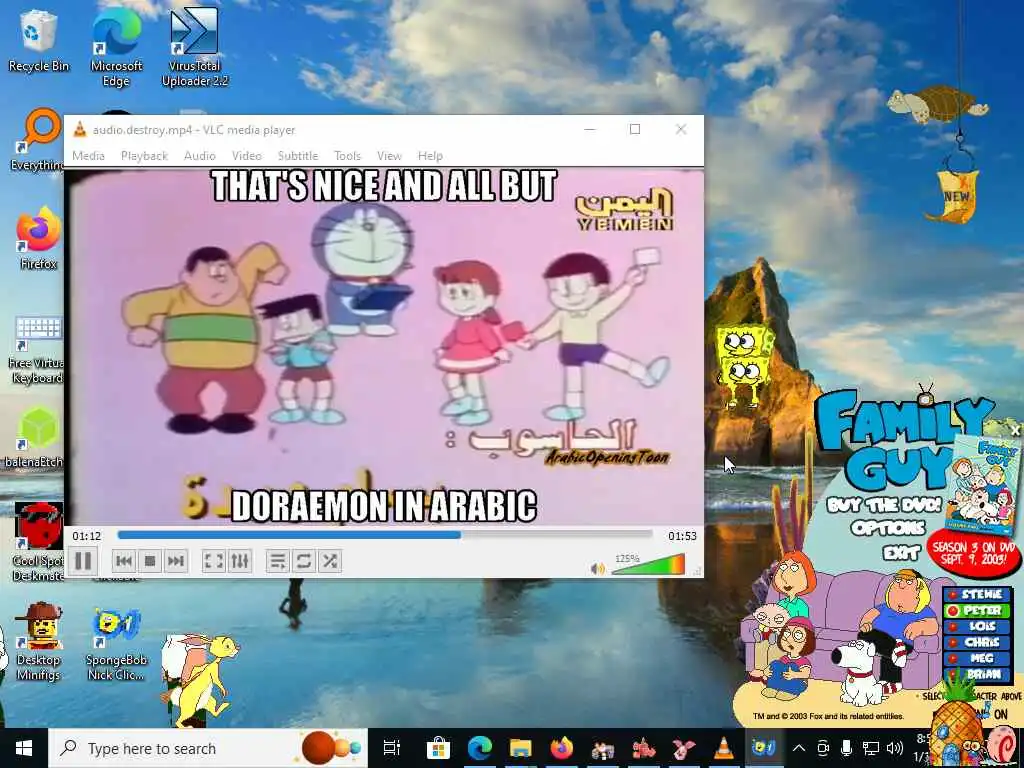This screenshot has width=1024, height=768.
Task: Open the Tools menu
Action: click(x=347, y=155)
